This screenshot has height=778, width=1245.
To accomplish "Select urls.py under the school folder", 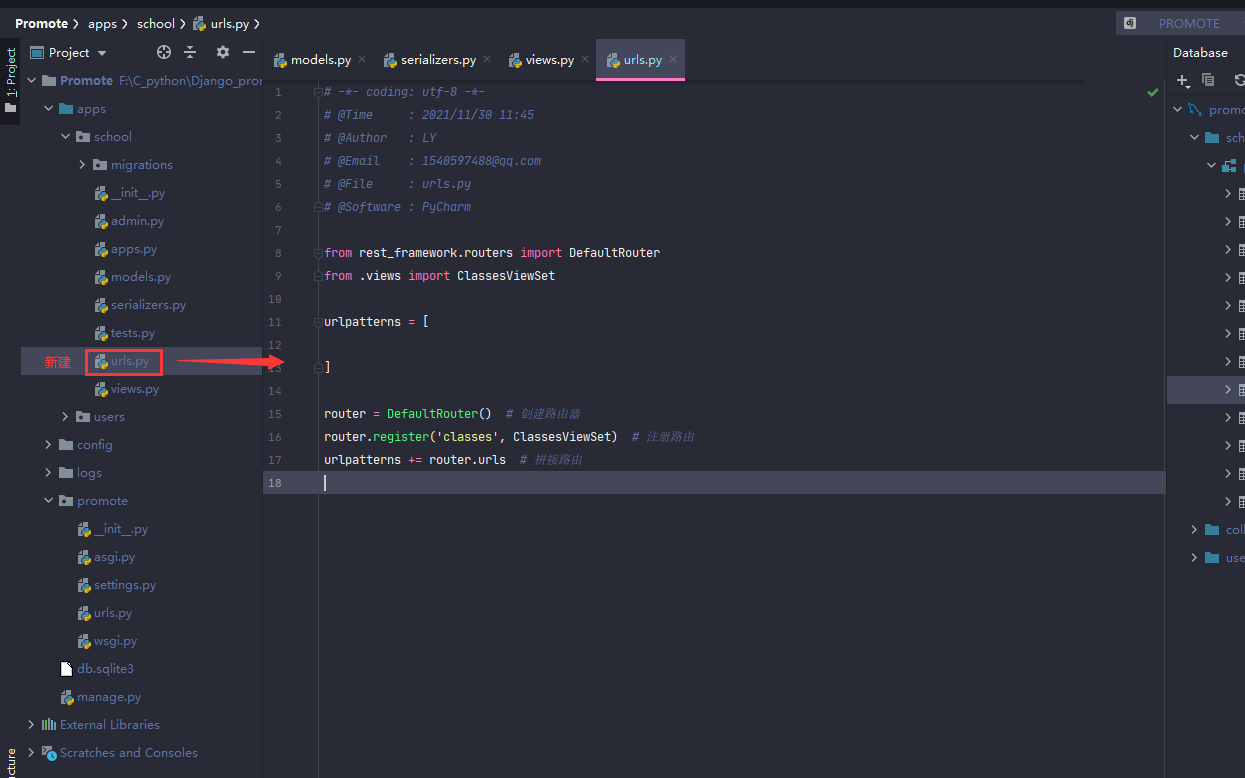I will [130, 361].
